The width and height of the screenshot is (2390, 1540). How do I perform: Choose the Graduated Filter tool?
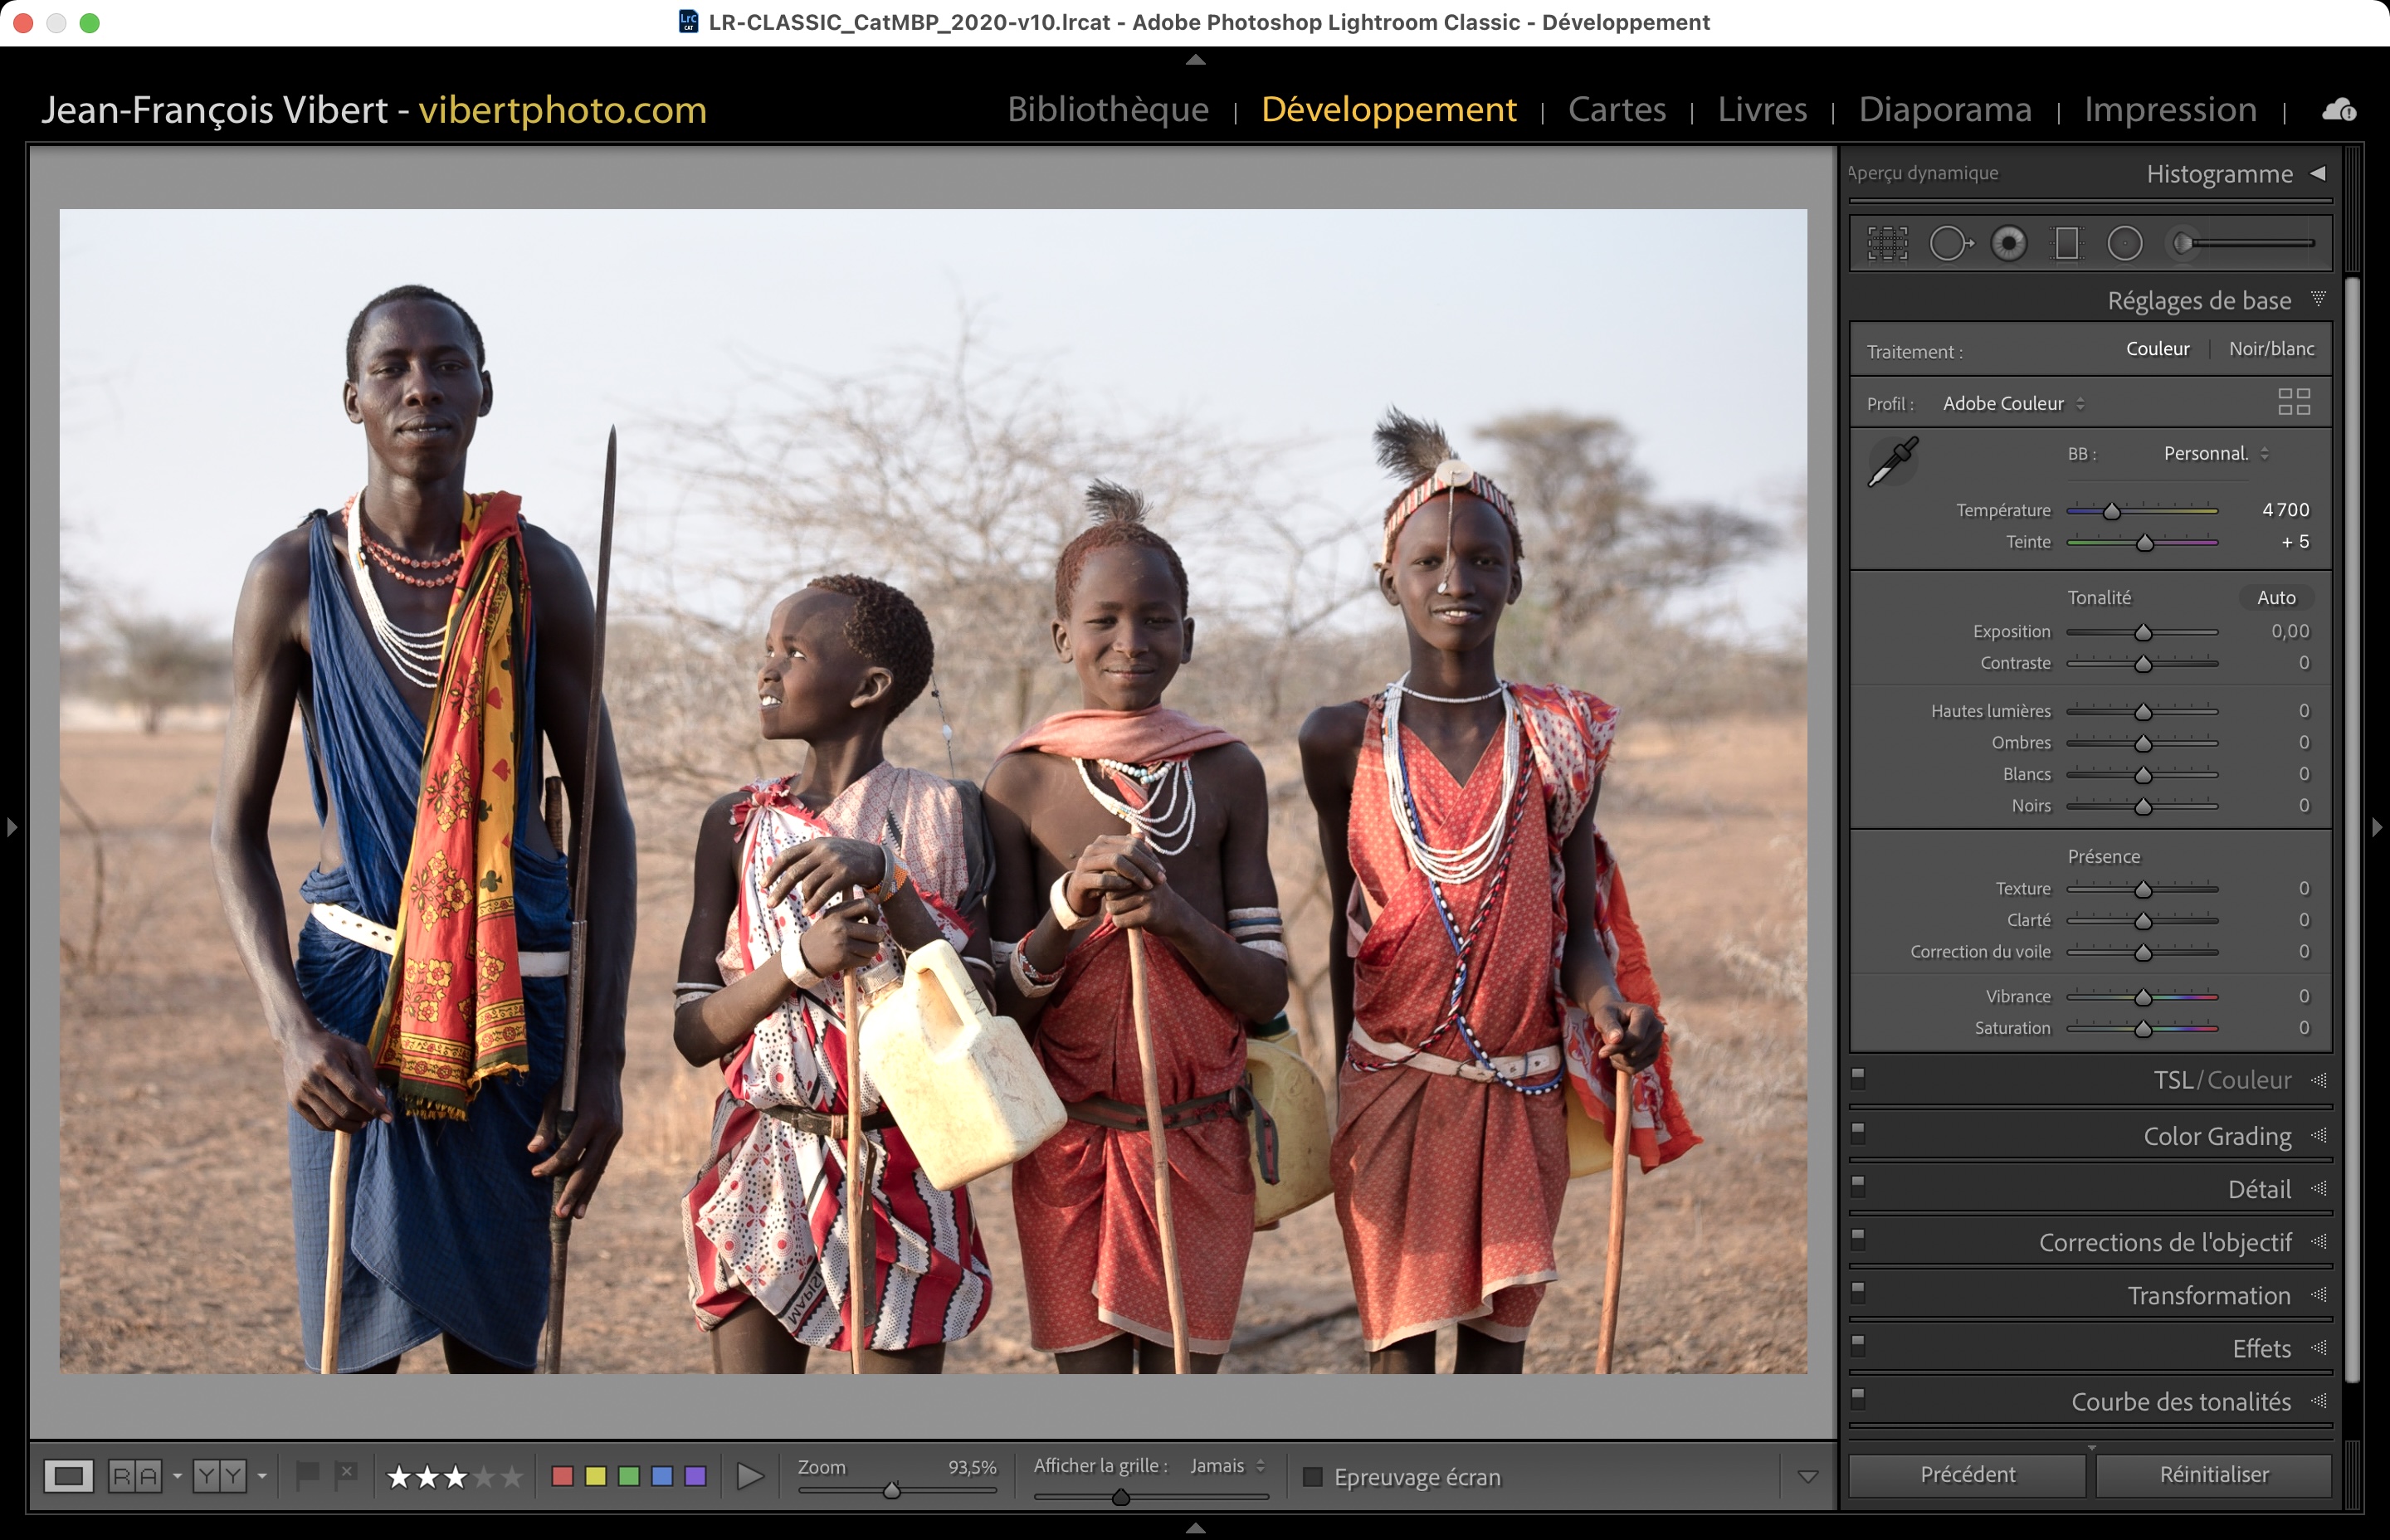click(2066, 243)
